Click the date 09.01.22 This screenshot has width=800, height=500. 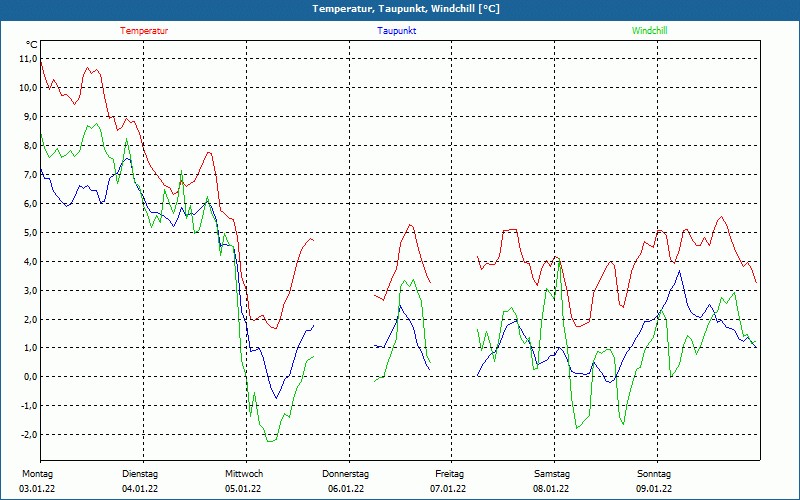tap(654, 489)
